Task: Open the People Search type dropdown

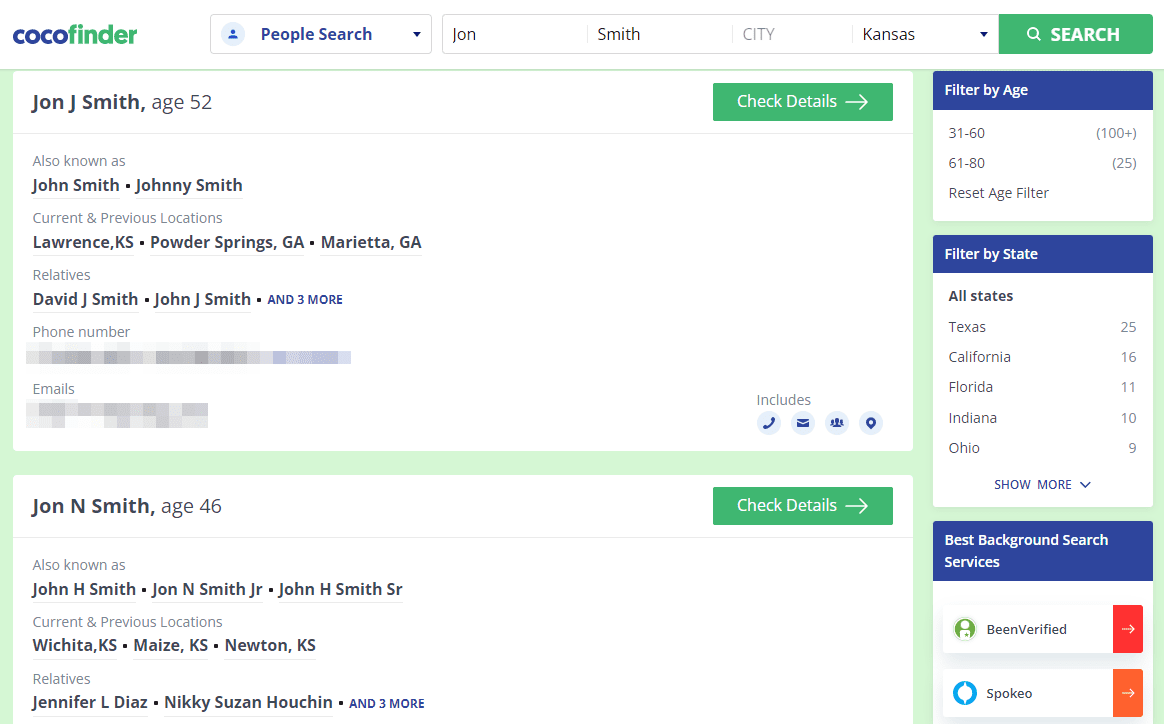Action: [320, 34]
